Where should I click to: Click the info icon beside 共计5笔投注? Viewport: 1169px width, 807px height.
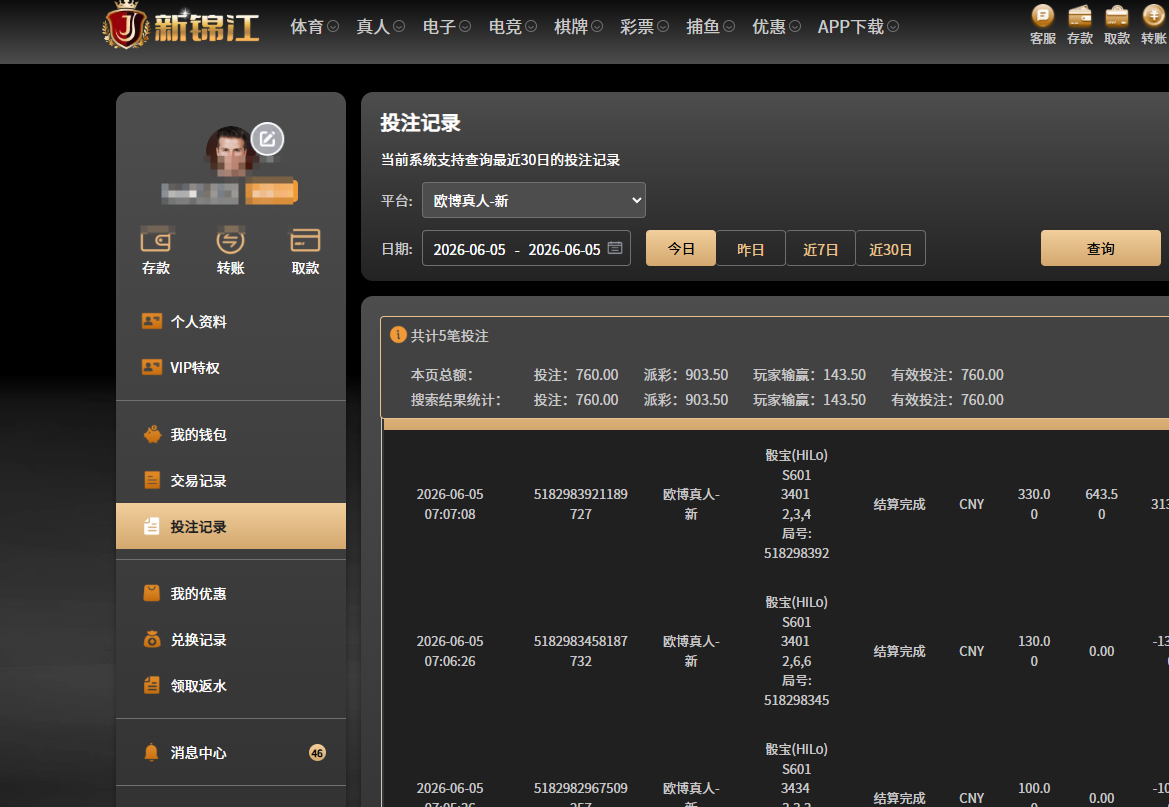pyautogui.click(x=398, y=335)
